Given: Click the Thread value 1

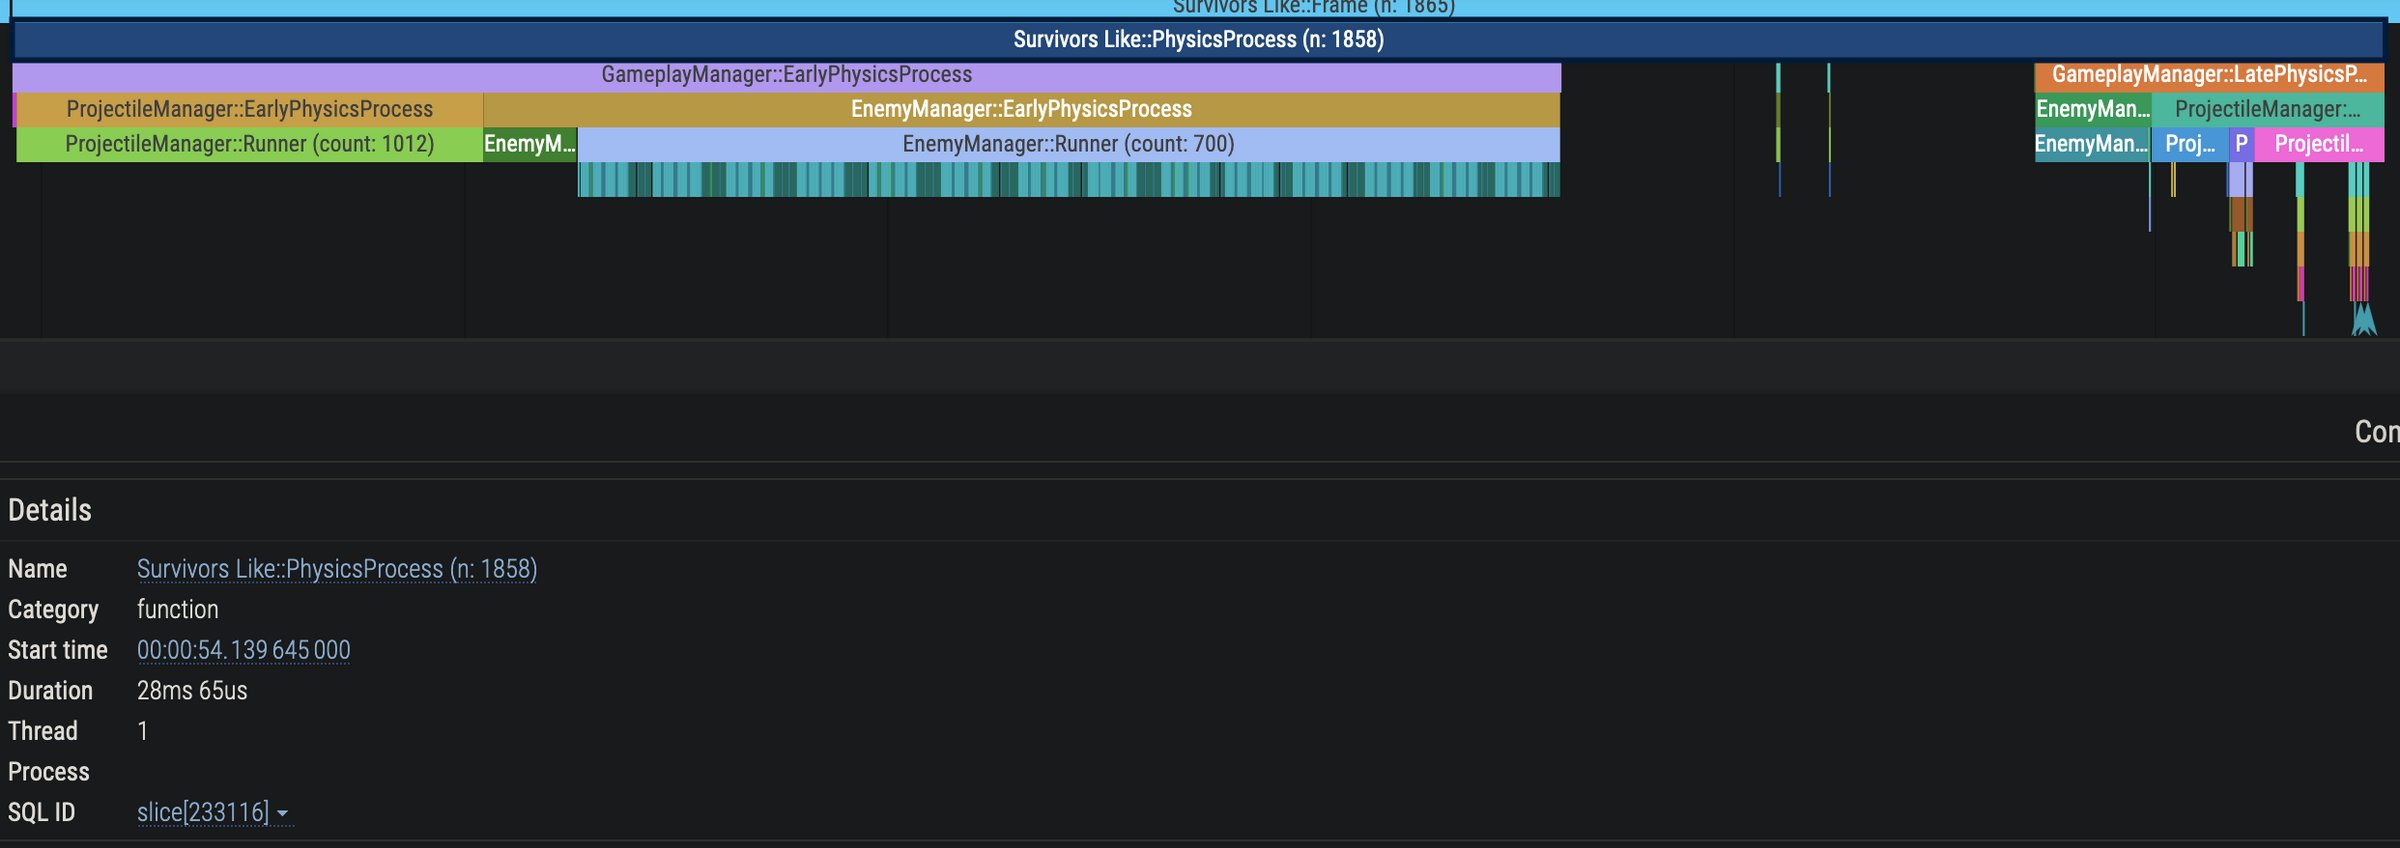Looking at the screenshot, I should point(143,731).
